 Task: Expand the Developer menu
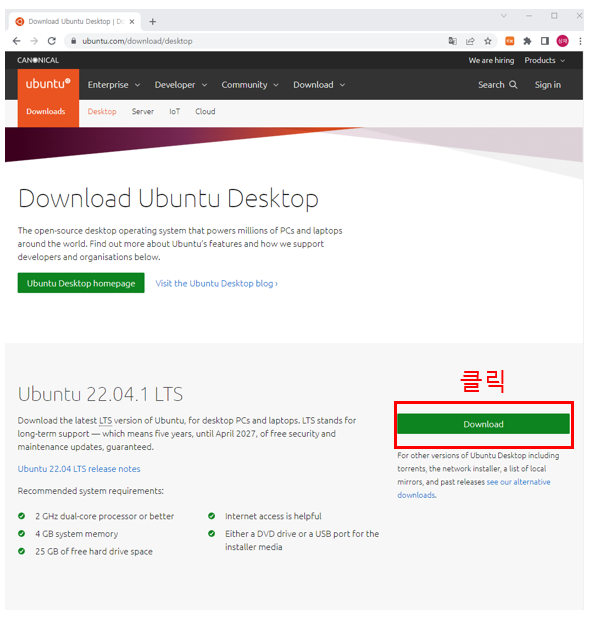click(x=181, y=85)
